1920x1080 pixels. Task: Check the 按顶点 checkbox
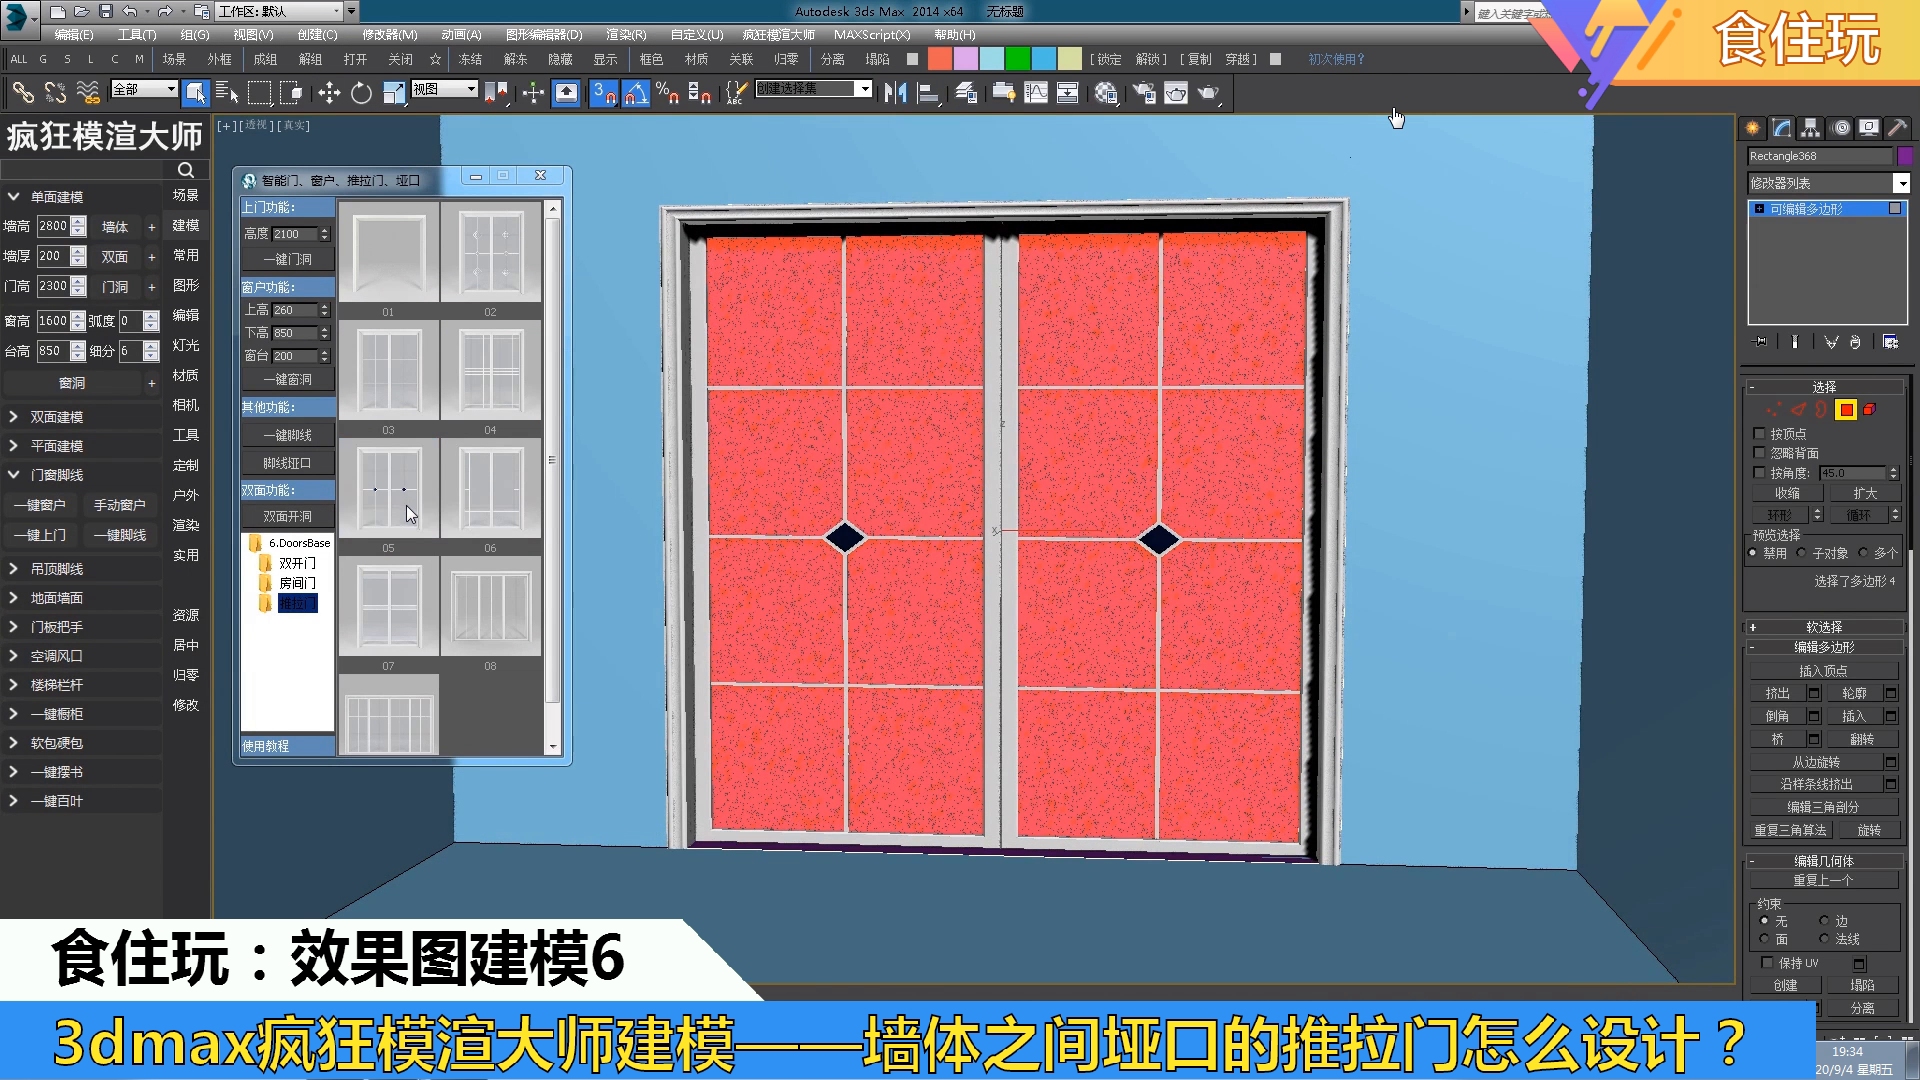tap(1760, 433)
